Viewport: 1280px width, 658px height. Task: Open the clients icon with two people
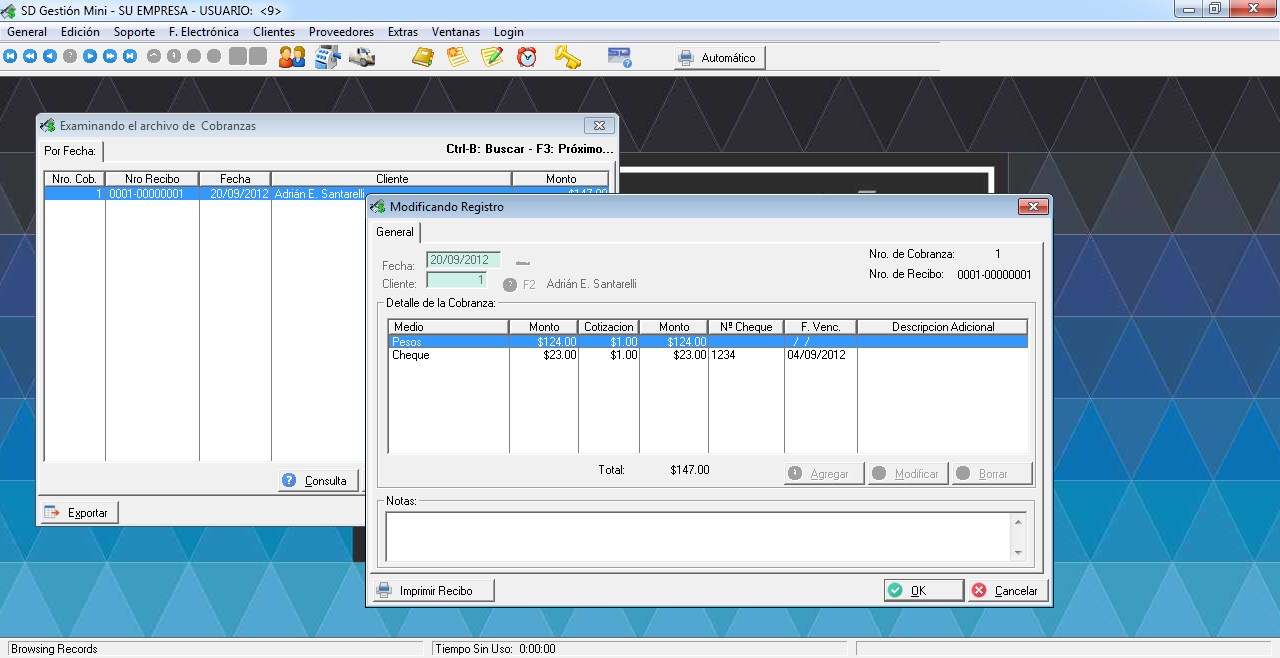[292, 57]
